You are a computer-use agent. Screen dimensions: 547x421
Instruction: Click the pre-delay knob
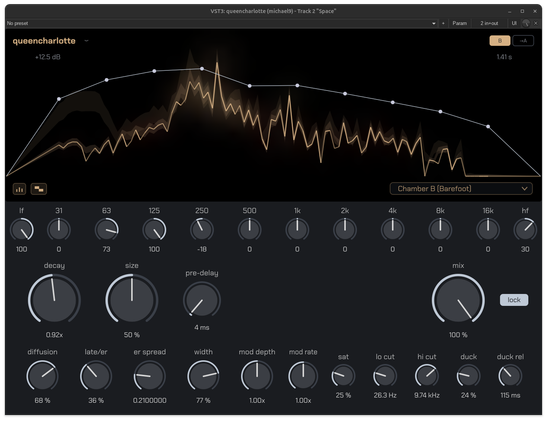pos(202,300)
